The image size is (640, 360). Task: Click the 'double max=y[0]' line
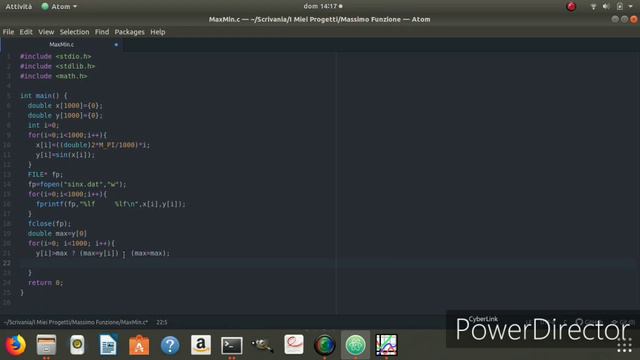pos(57,233)
